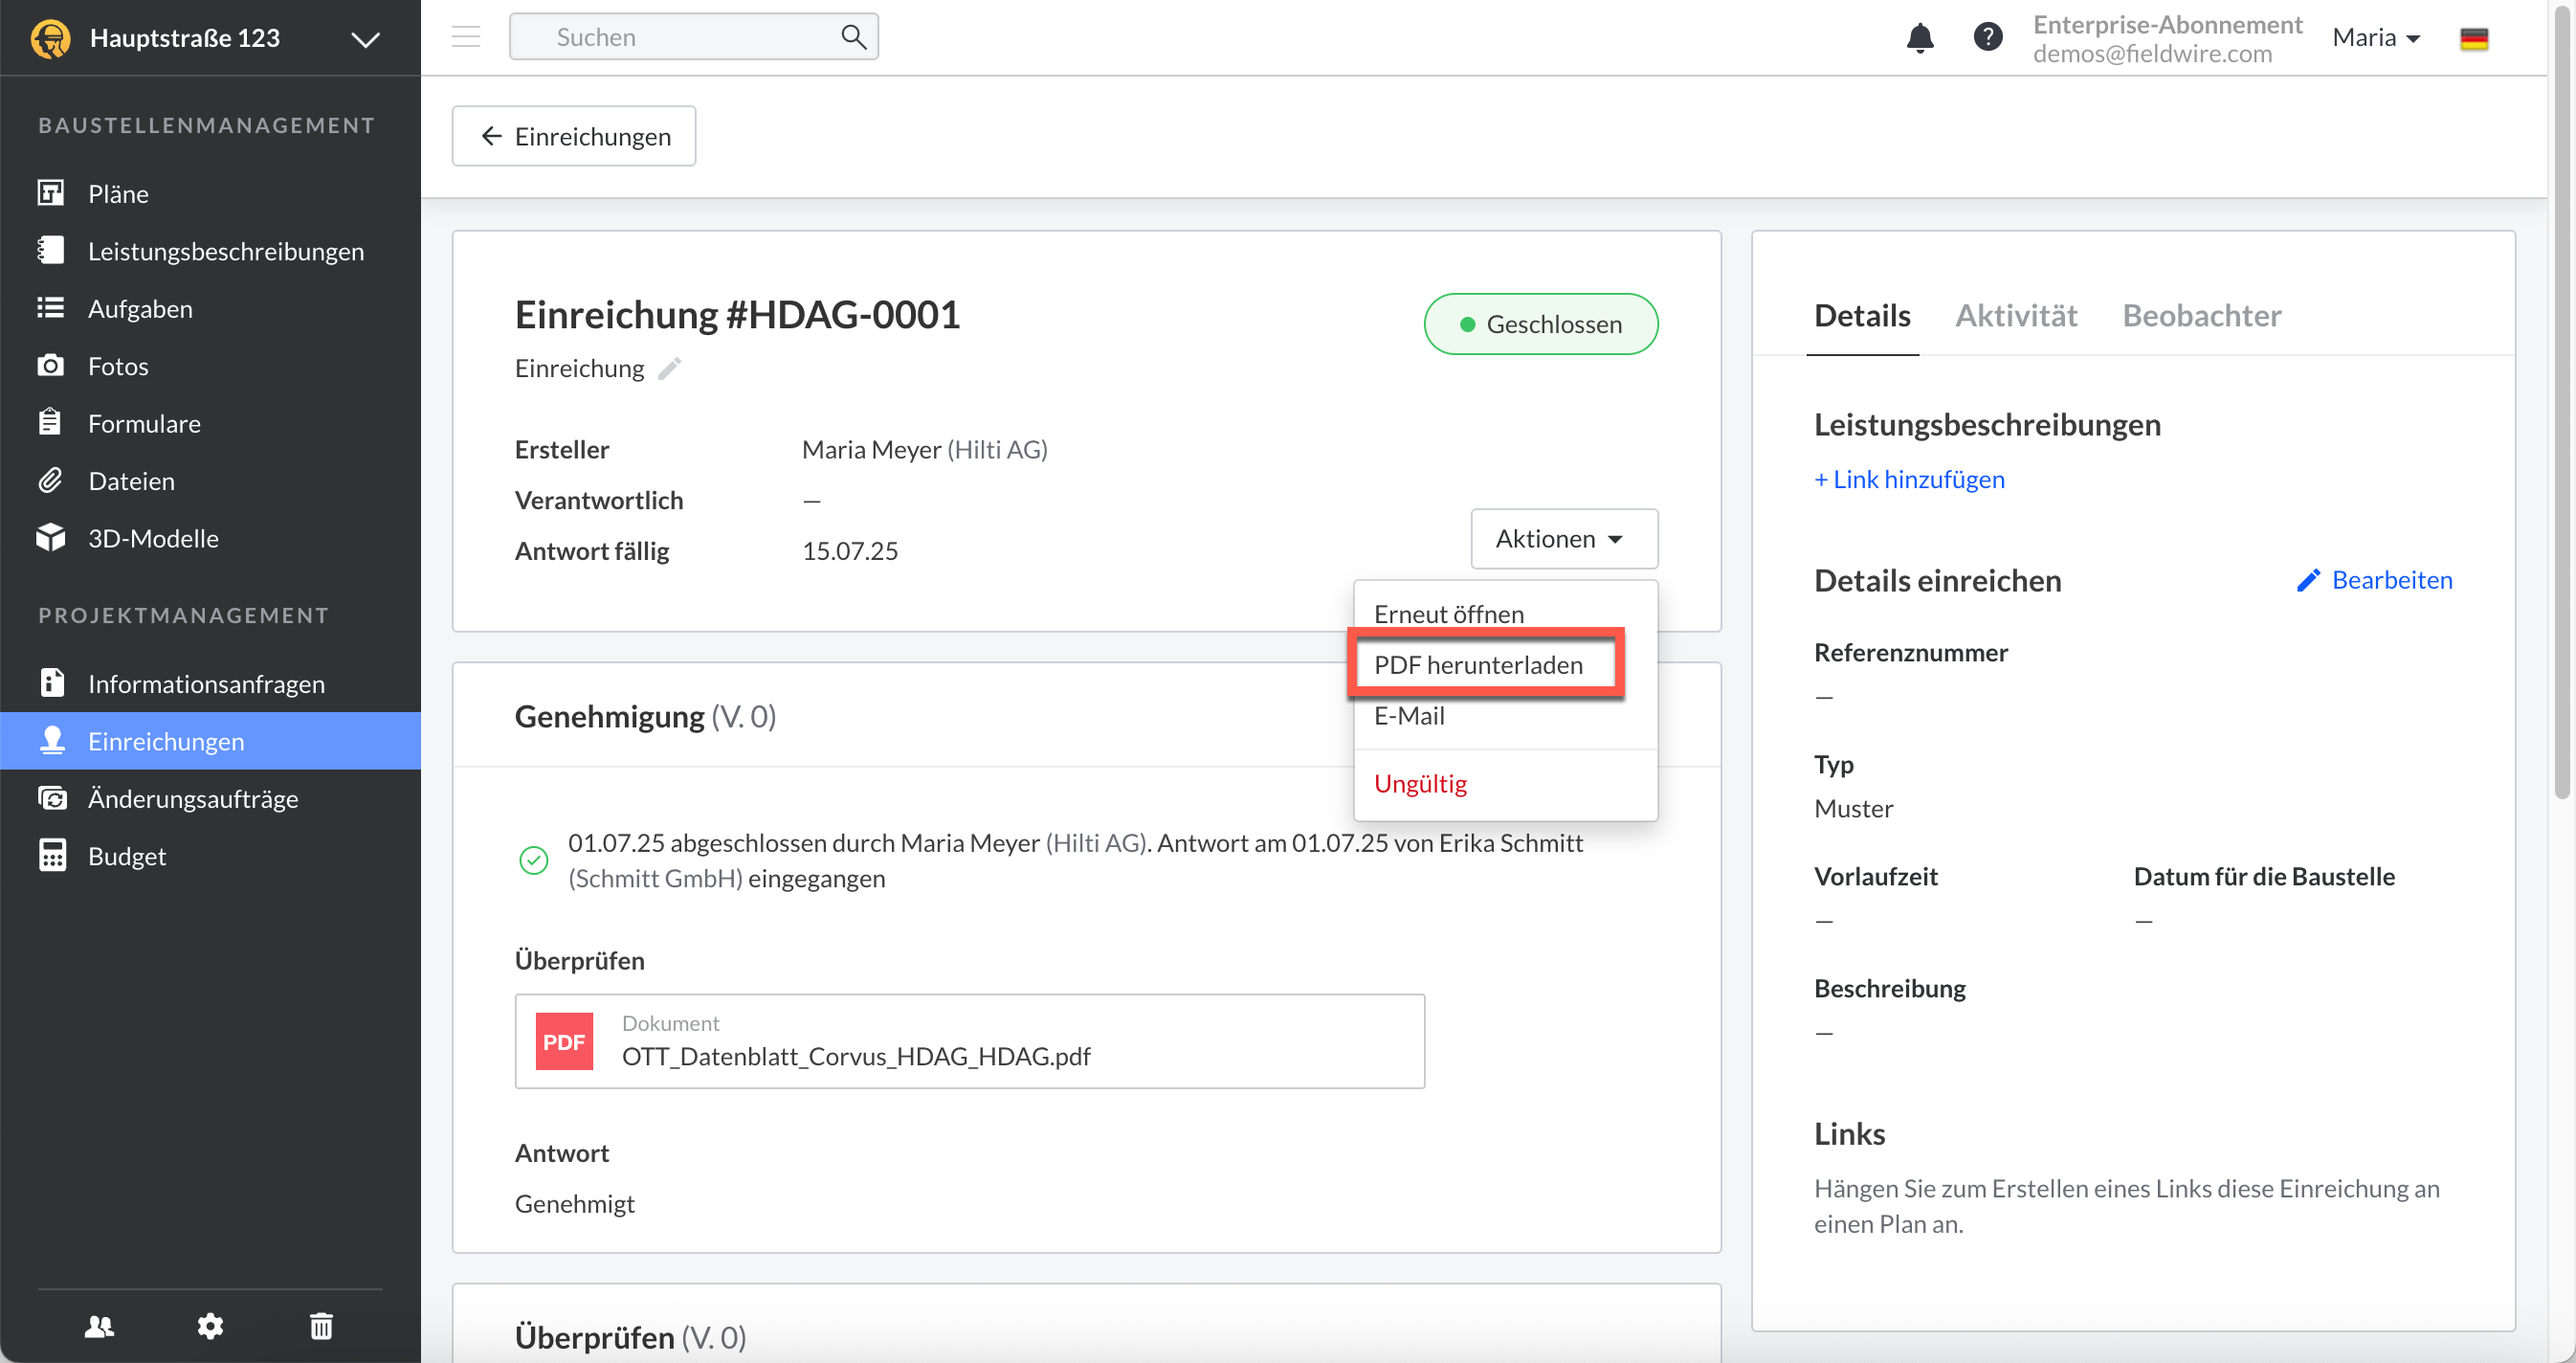Click the notification bell icon

(x=1919, y=38)
